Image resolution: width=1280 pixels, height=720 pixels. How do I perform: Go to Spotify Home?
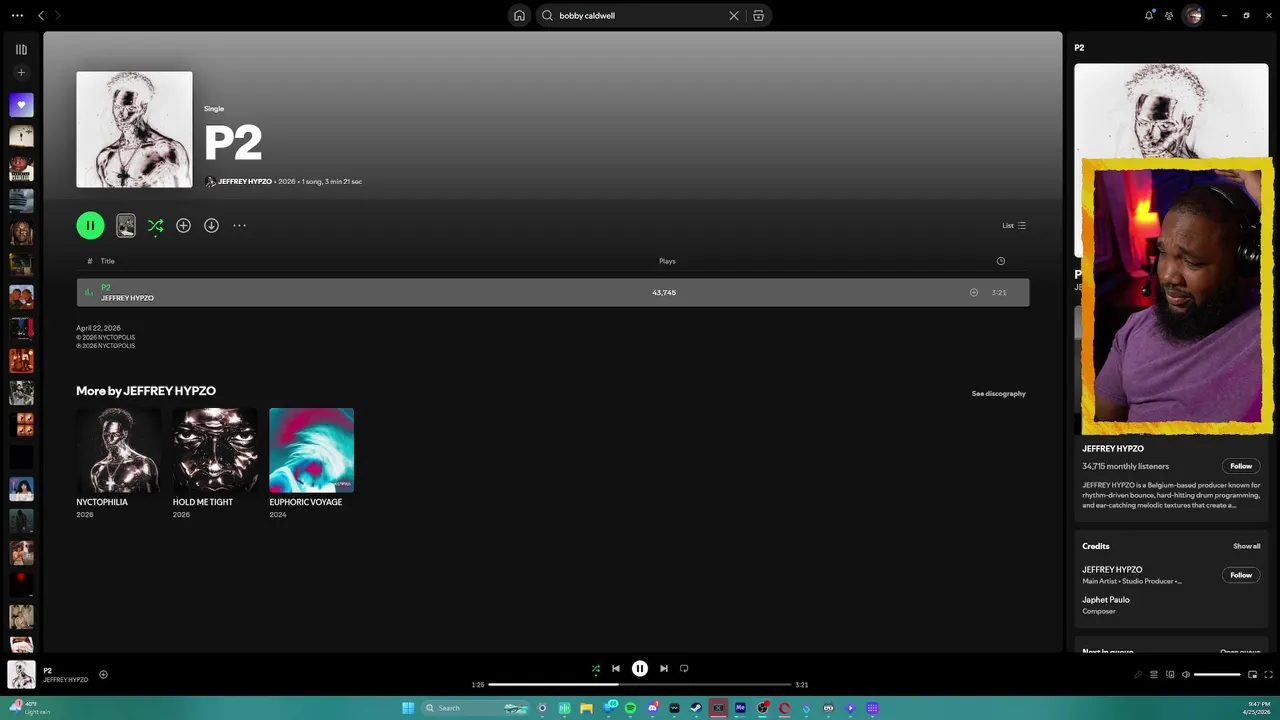(519, 15)
